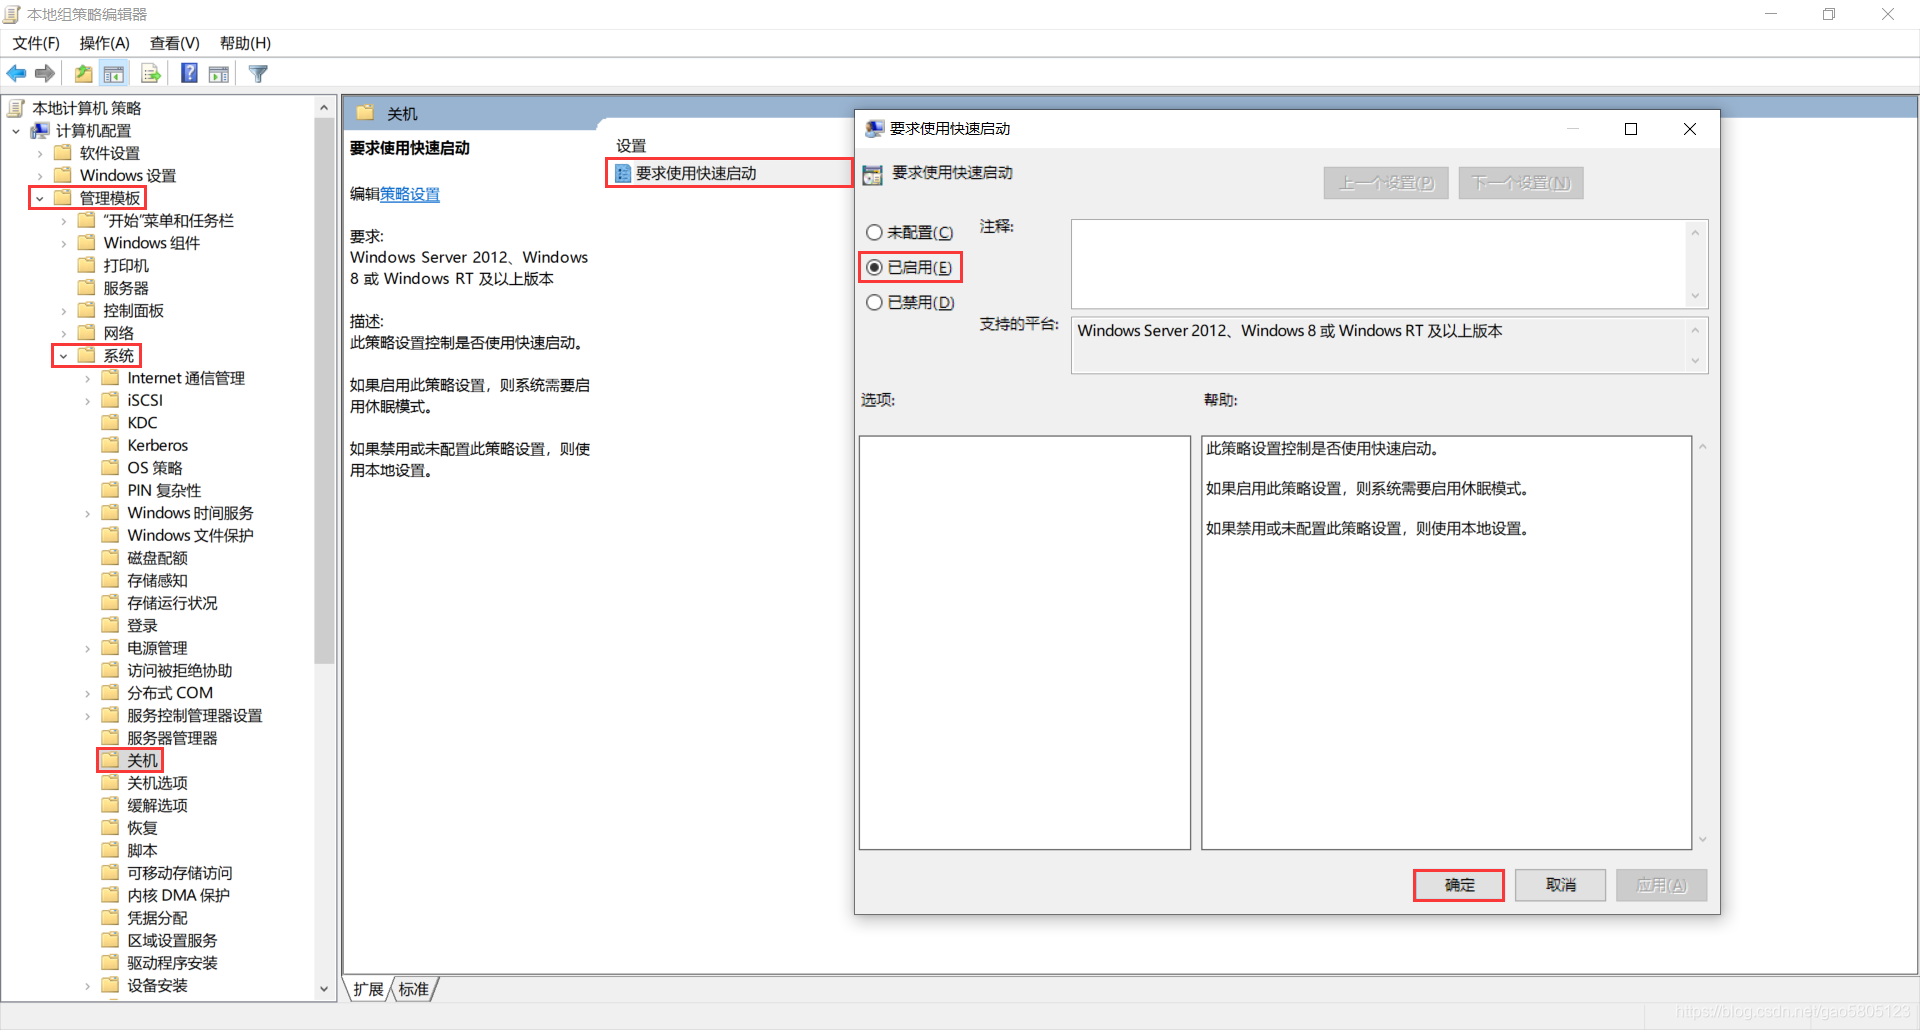
Task: Click the help text scroll-down arrow in dialog
Action: [x=1702, y=840]
